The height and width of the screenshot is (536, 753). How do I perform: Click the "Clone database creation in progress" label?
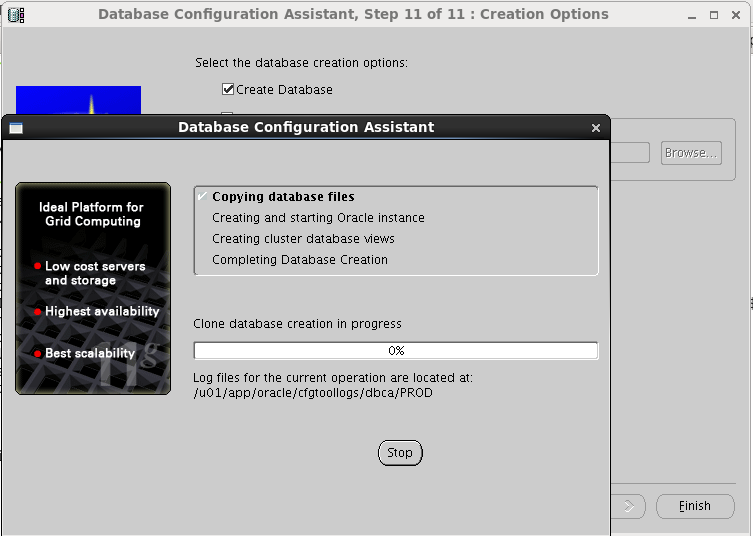pyautogui.click(x=297, y=324)
